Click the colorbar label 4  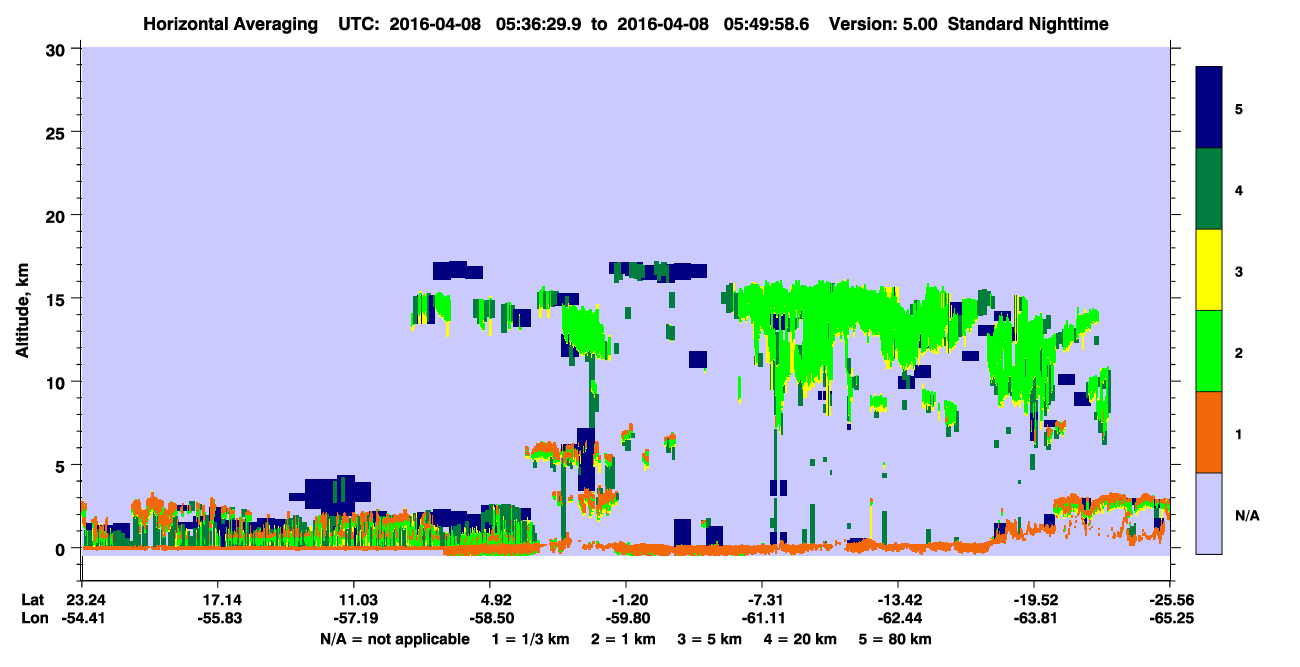coord(1240,189)
